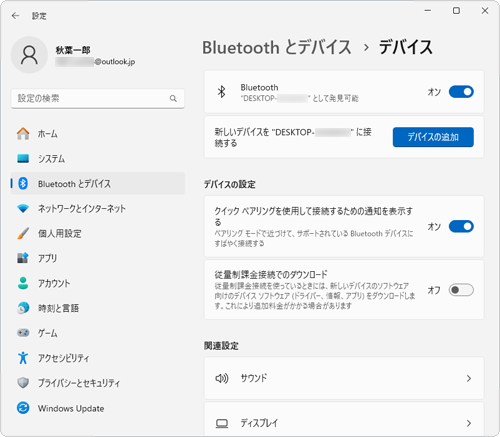Image resolution: width=500 pixels, height=437 pixels.
Task: Click the Bluetooth sidebar icon
Action: [23, 183]
